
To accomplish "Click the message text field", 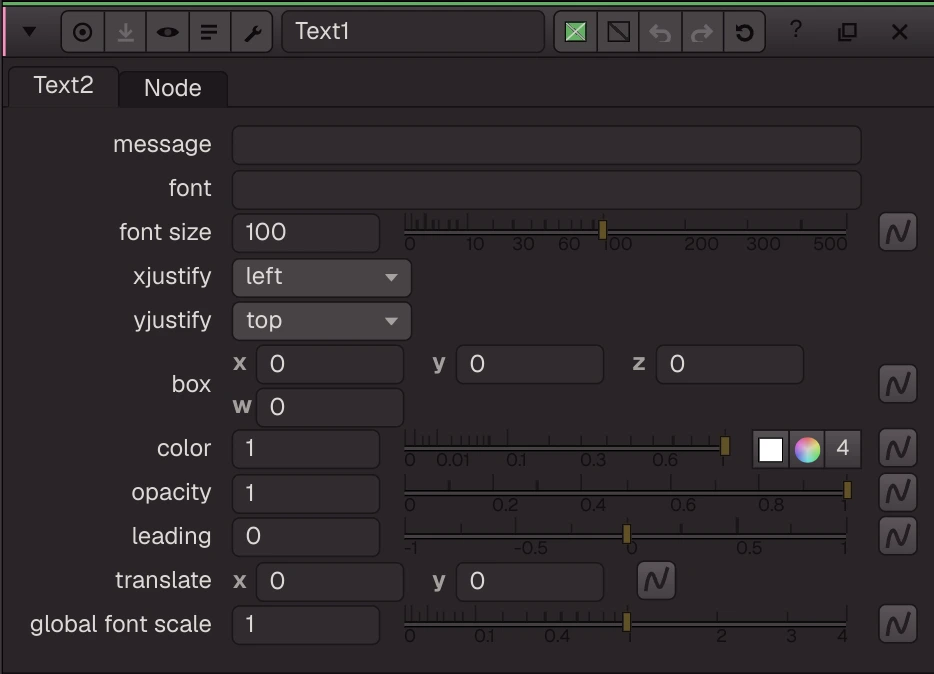I will [546, 145].
